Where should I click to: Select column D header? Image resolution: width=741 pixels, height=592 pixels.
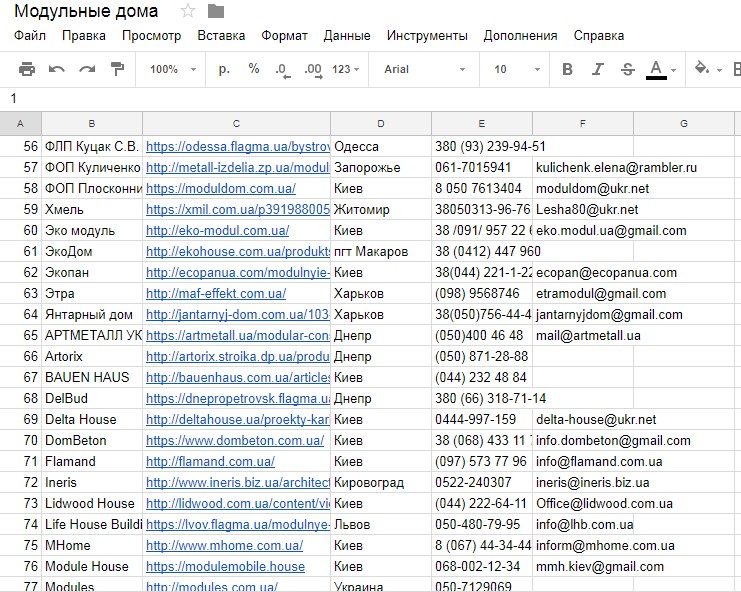pos(381,124)
